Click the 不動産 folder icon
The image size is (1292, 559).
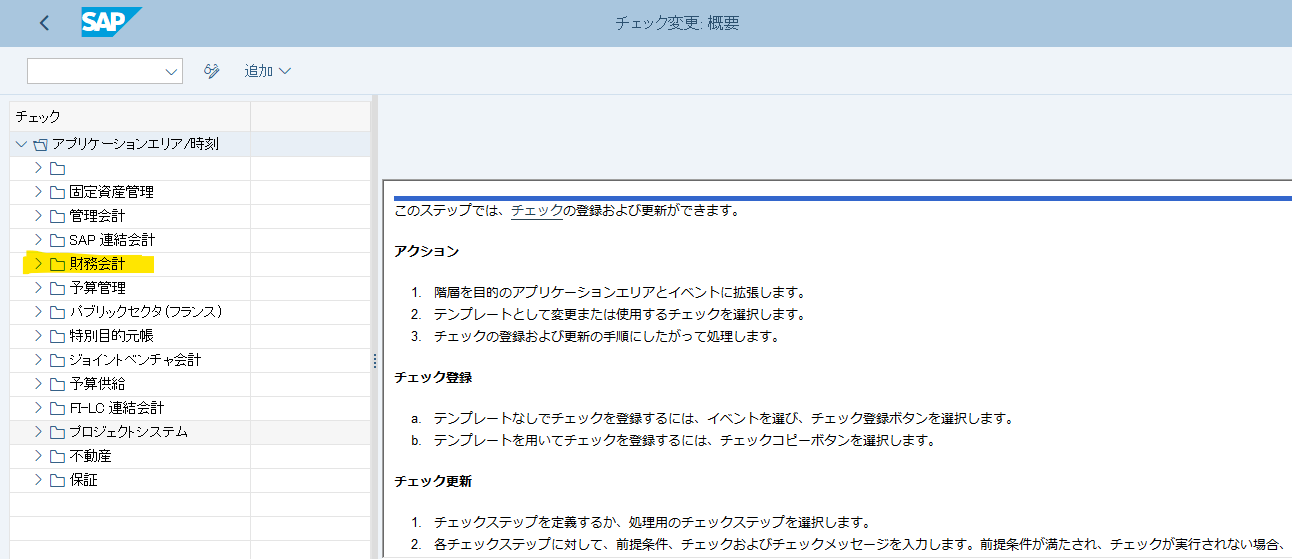[57, 456]
